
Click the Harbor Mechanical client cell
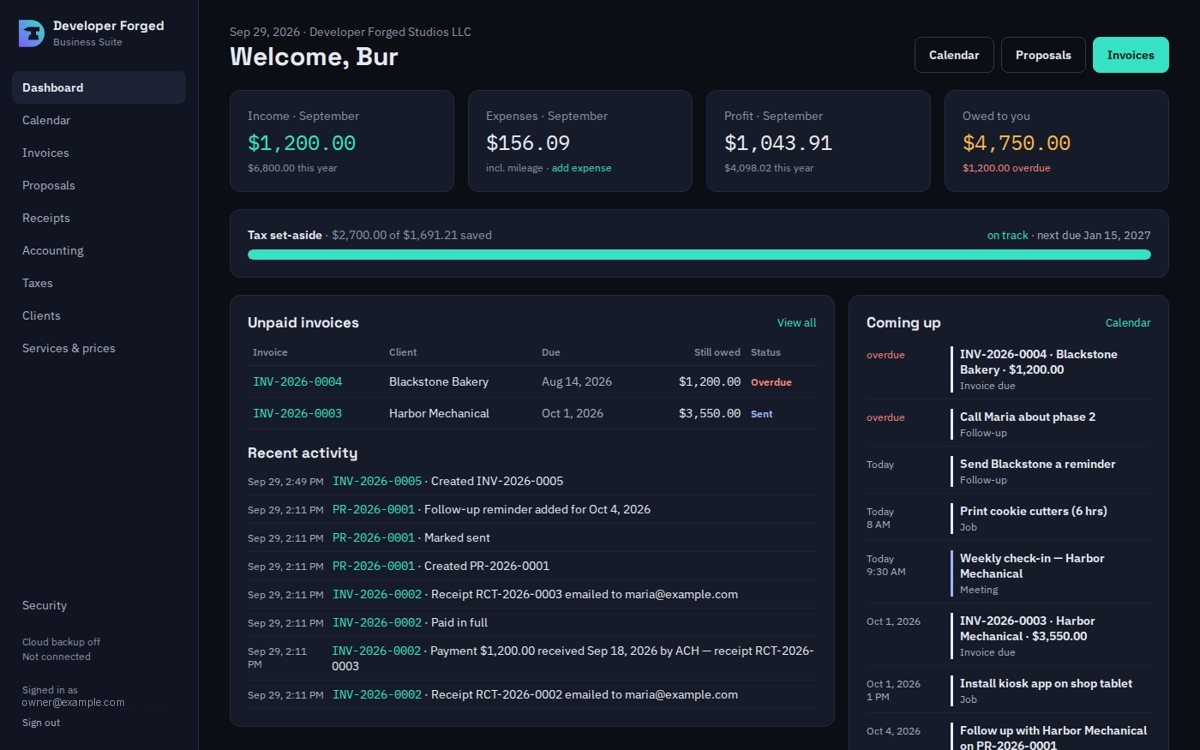(x=439, y=413)
